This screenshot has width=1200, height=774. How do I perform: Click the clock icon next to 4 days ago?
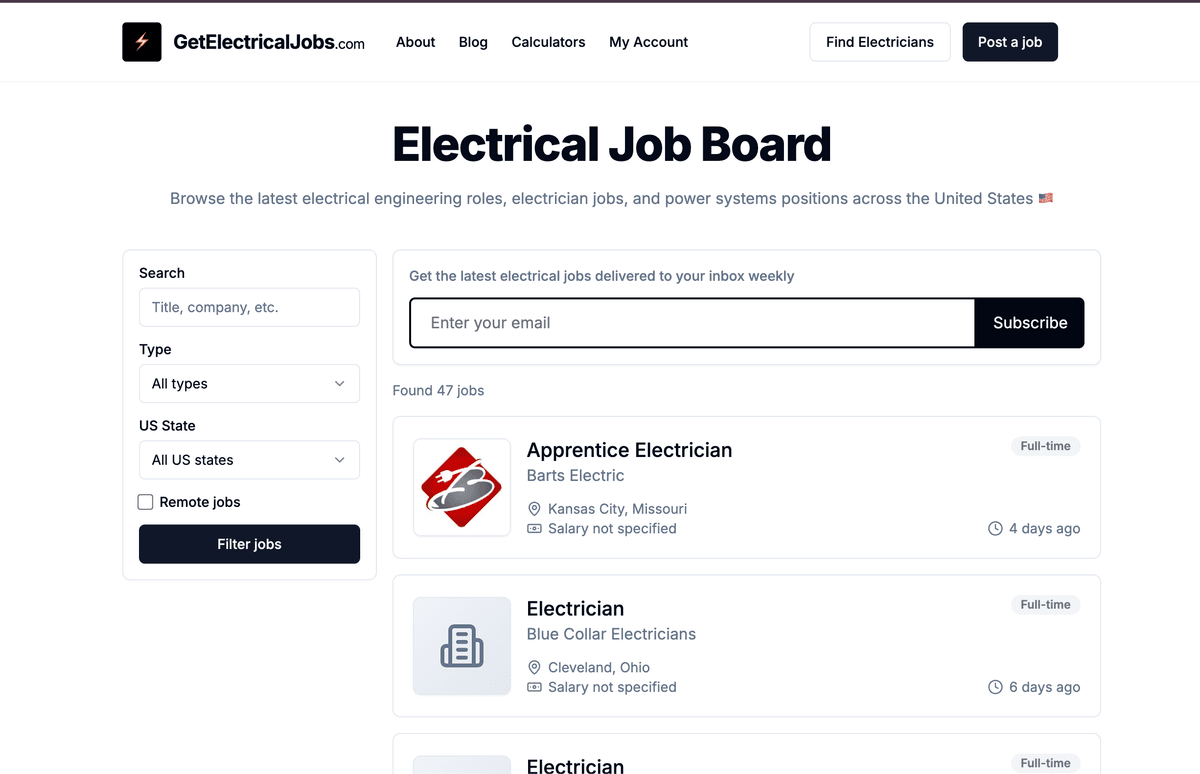[995, 528]
